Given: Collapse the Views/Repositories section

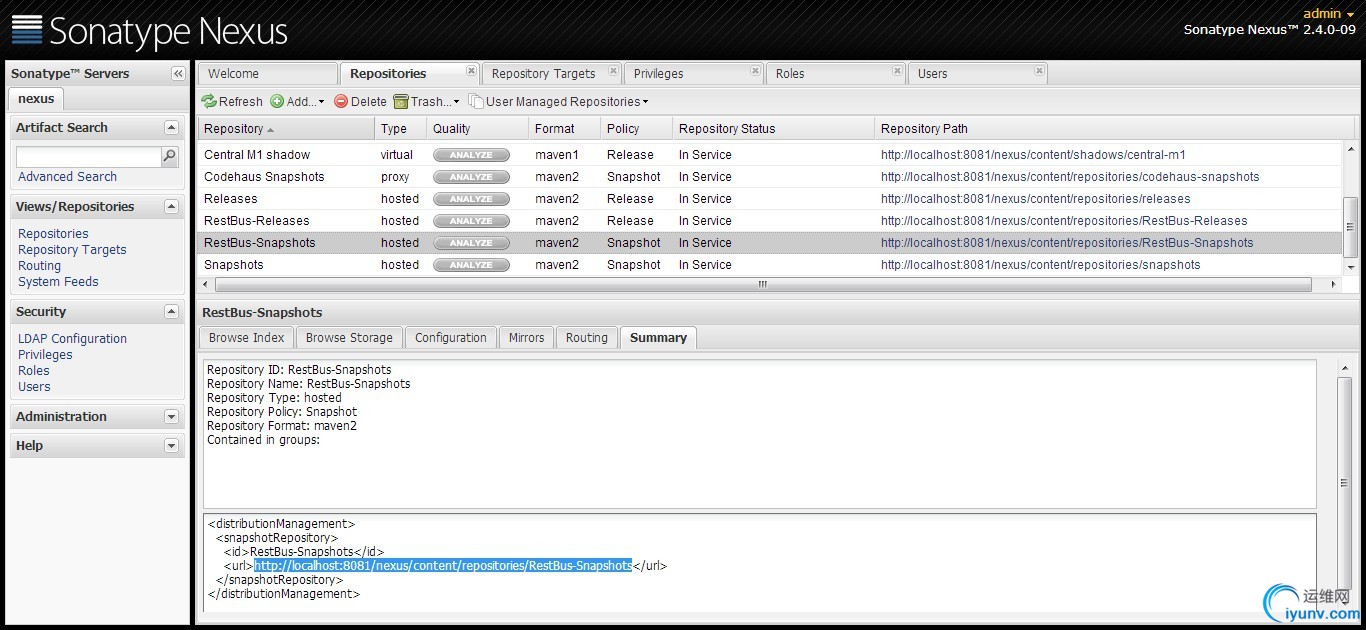Looking at the screenshot, I should (171, 207).
